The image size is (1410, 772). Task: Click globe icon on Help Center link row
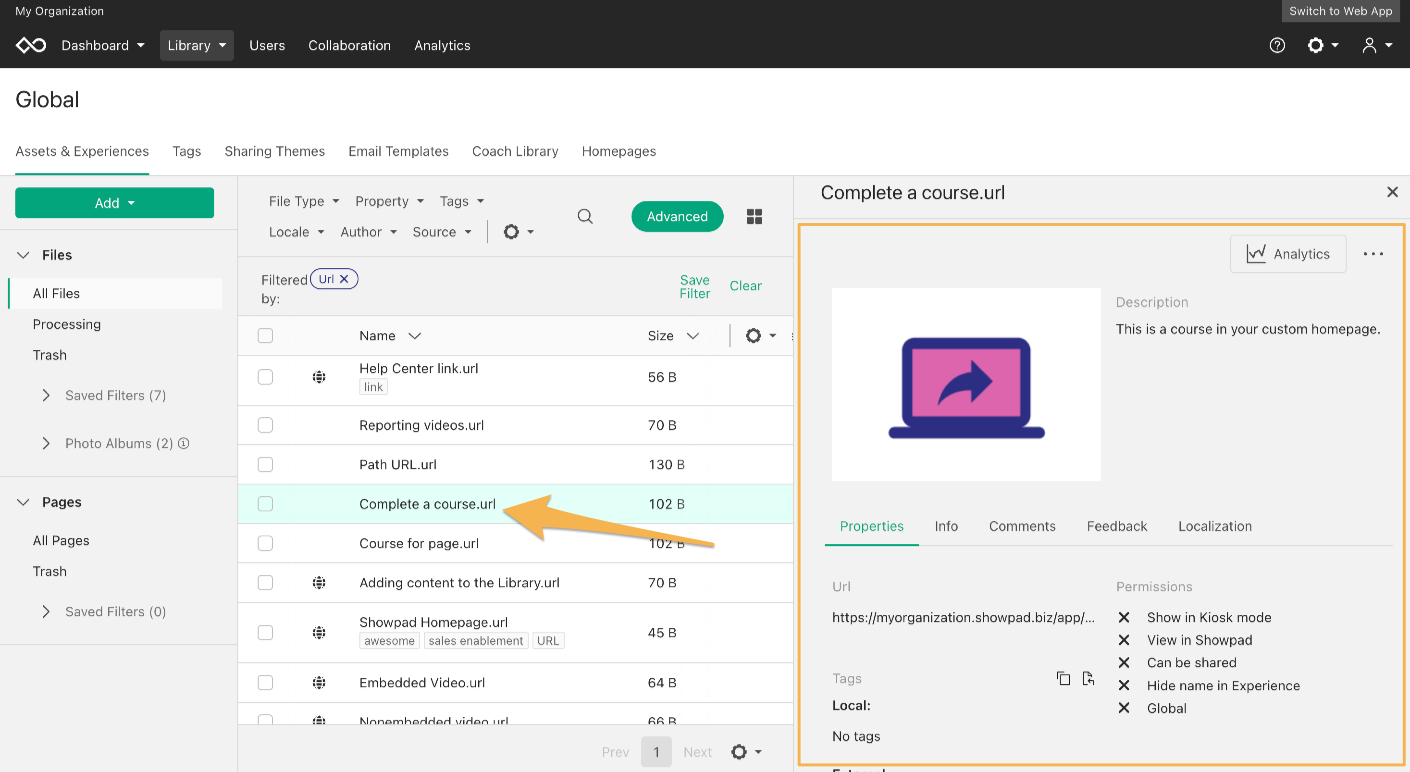[x=319, y=377]
